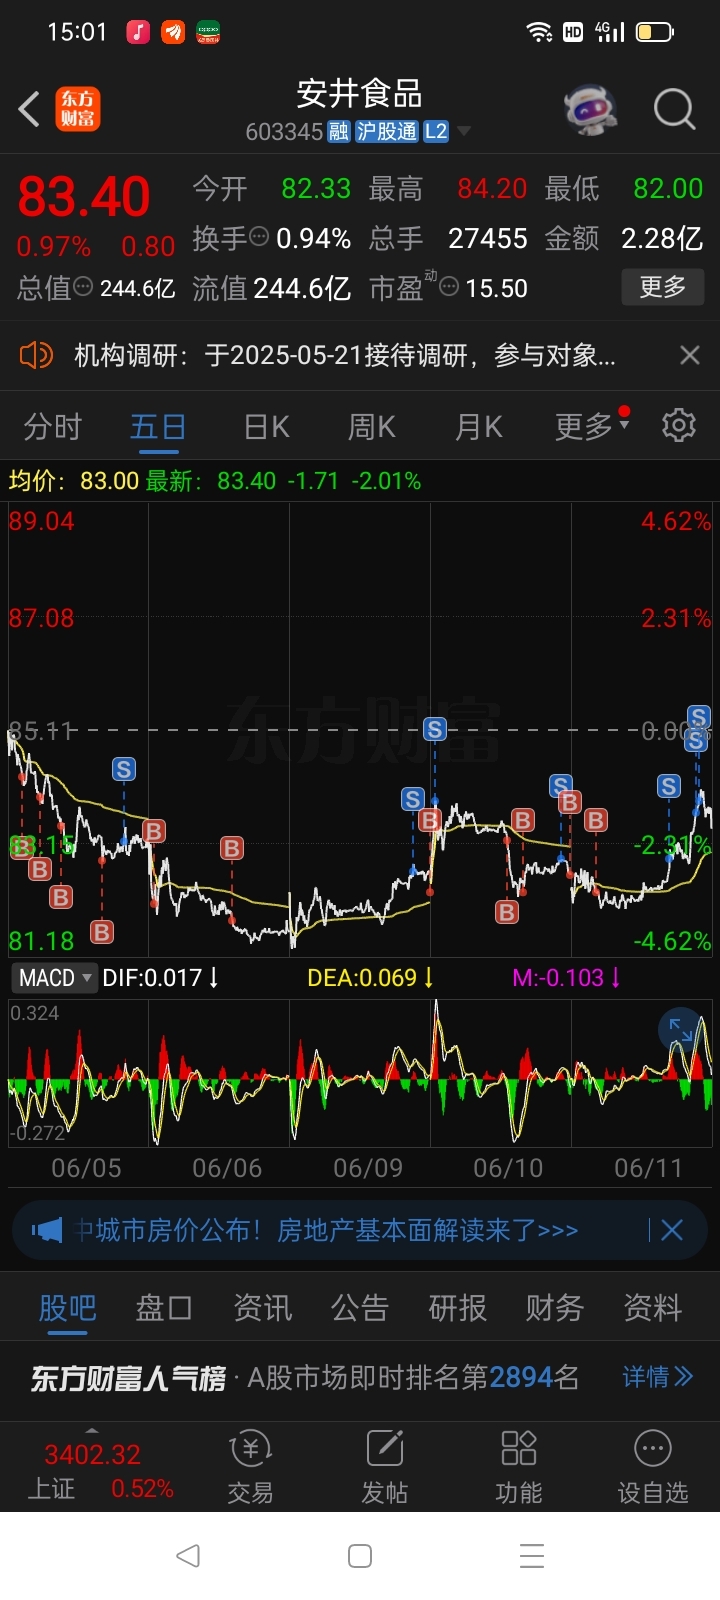720x1600 pixels.
Task: Open chart settings gear
Action: pos(679,425)
